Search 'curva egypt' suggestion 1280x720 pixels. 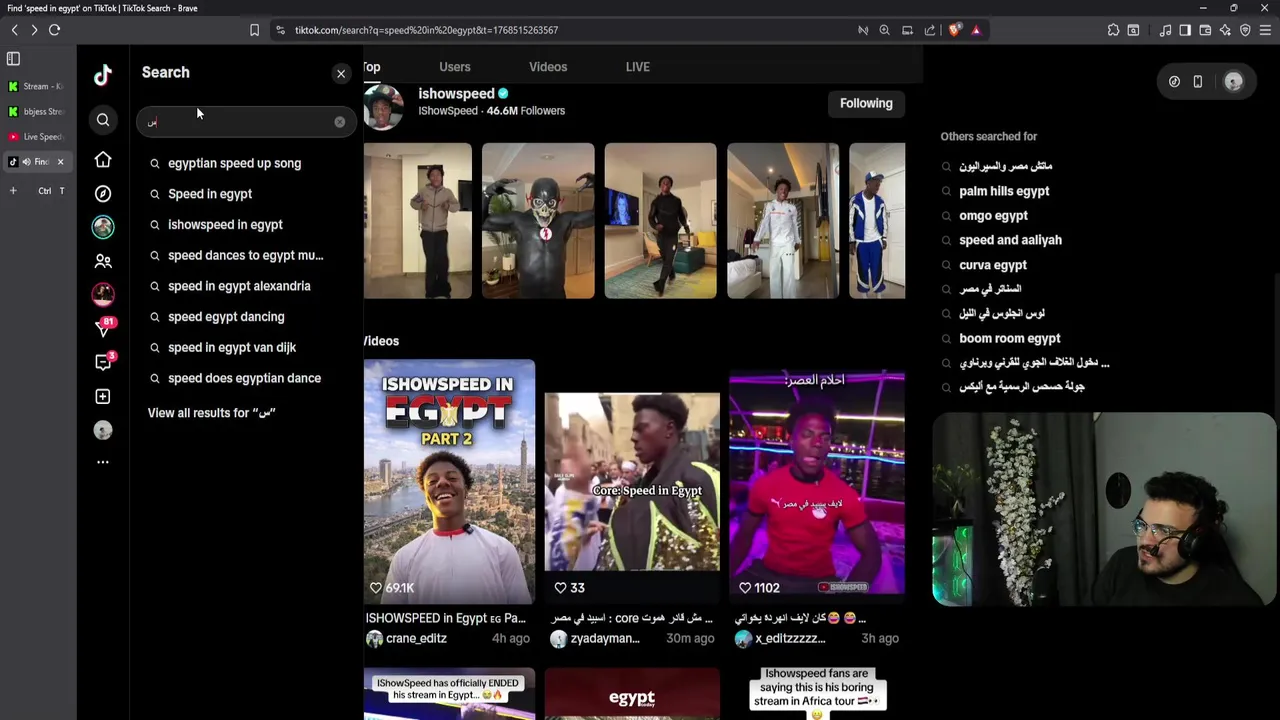993,265
